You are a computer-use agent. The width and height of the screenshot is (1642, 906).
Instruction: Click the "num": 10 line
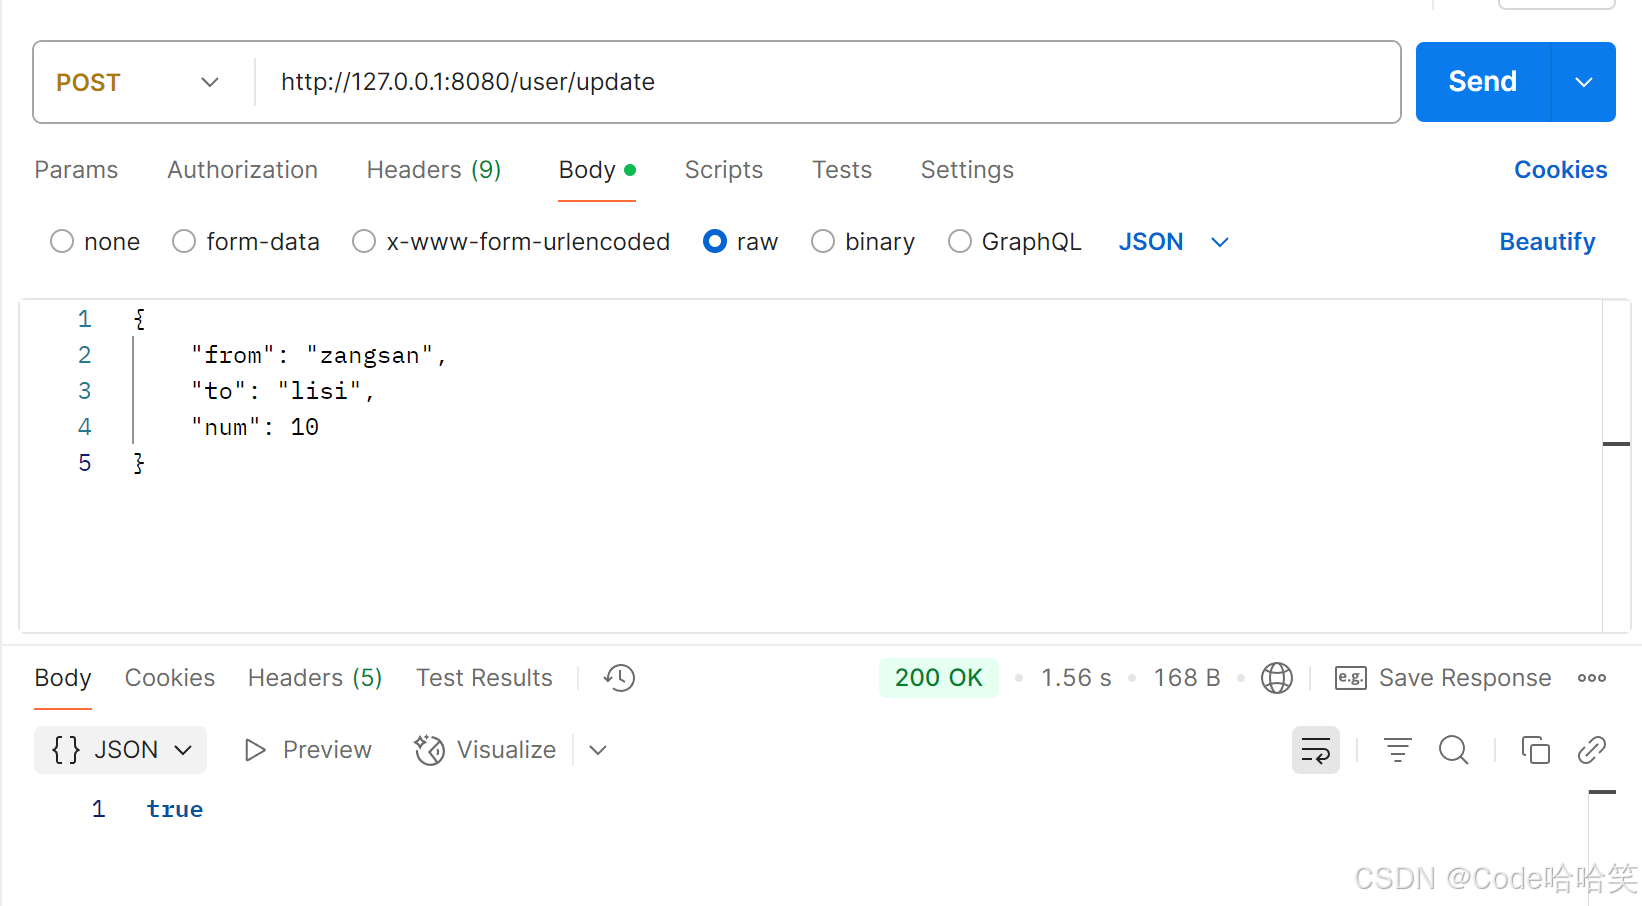tap(255, 428)
